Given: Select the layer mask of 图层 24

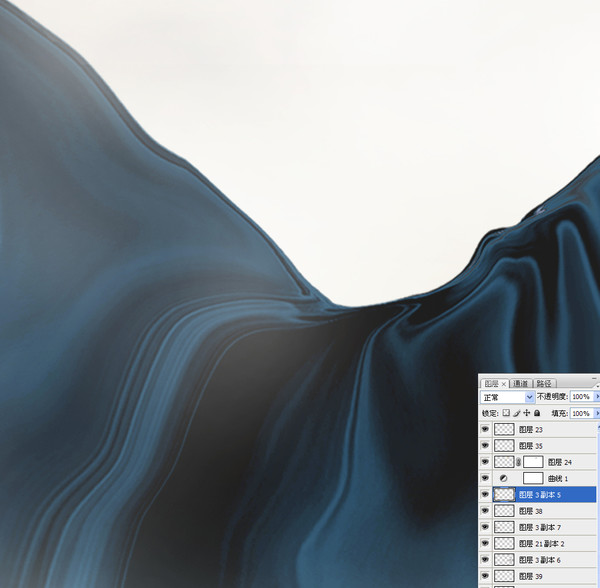Looking at the screenshot, I should [x=533, y=462].
